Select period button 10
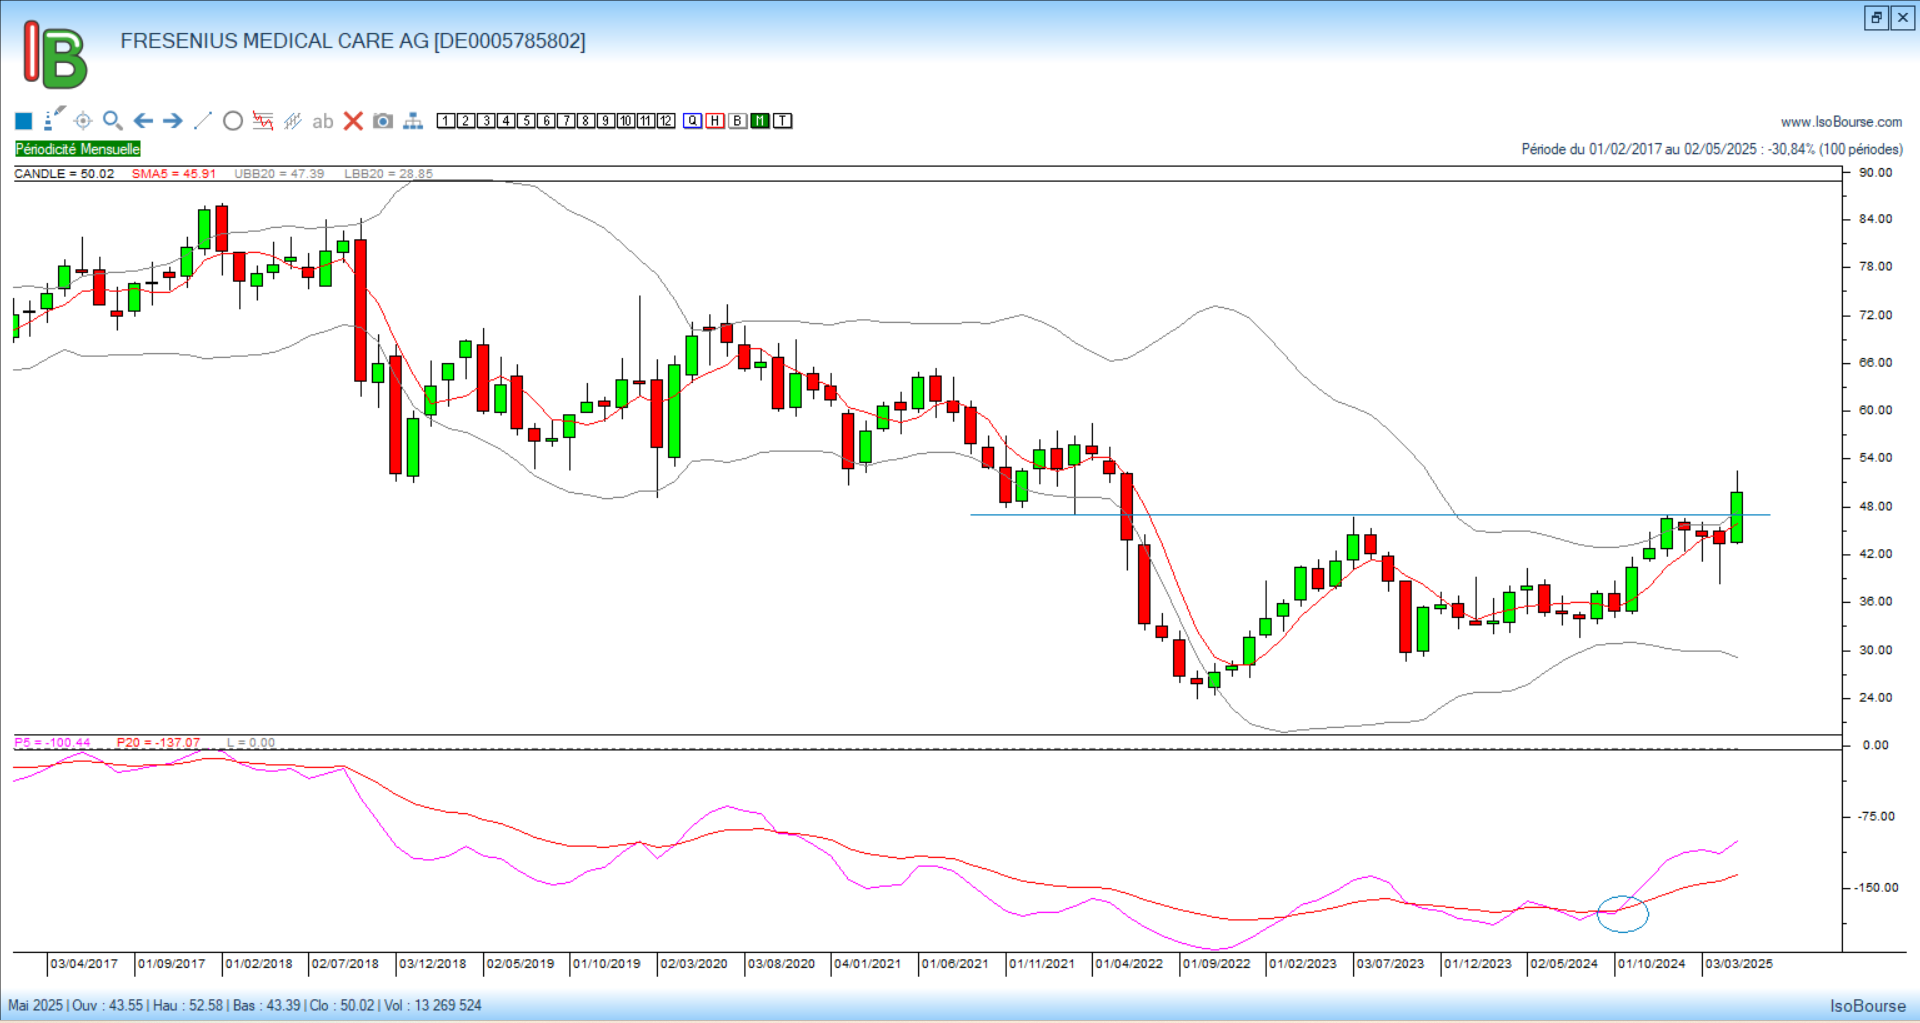 (x=626, y=121)
